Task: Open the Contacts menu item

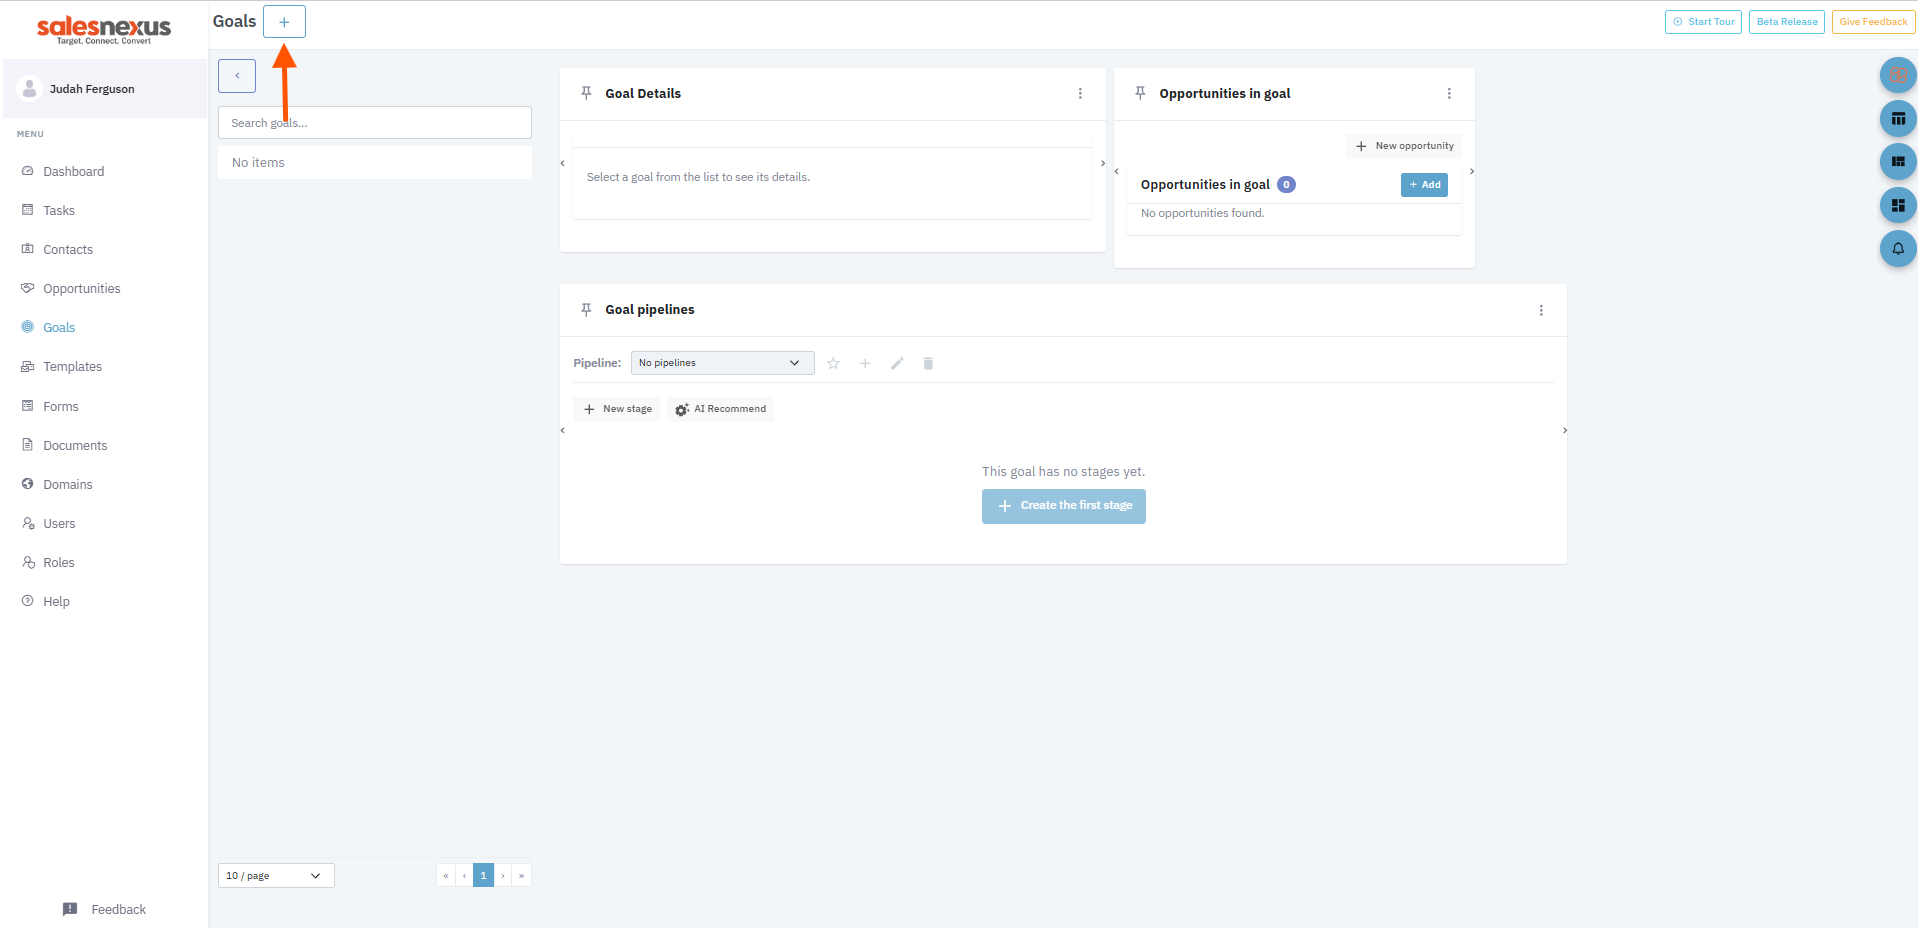Action: pos(68,250)
